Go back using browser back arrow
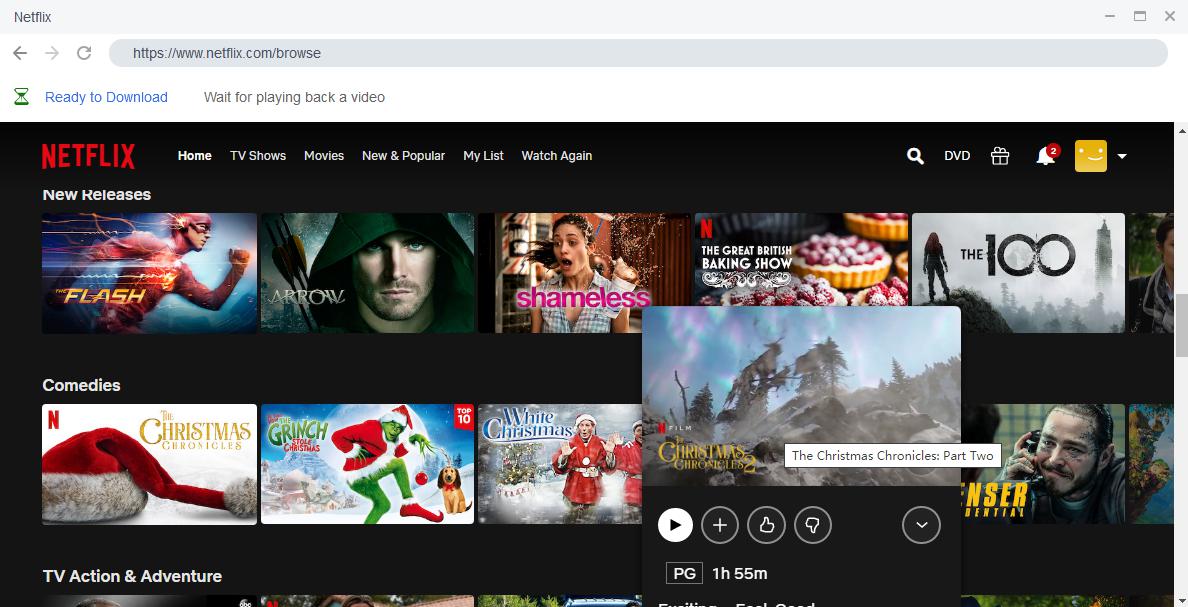Viewport: 1188px width, 607px height. click(x=20, y=53)
